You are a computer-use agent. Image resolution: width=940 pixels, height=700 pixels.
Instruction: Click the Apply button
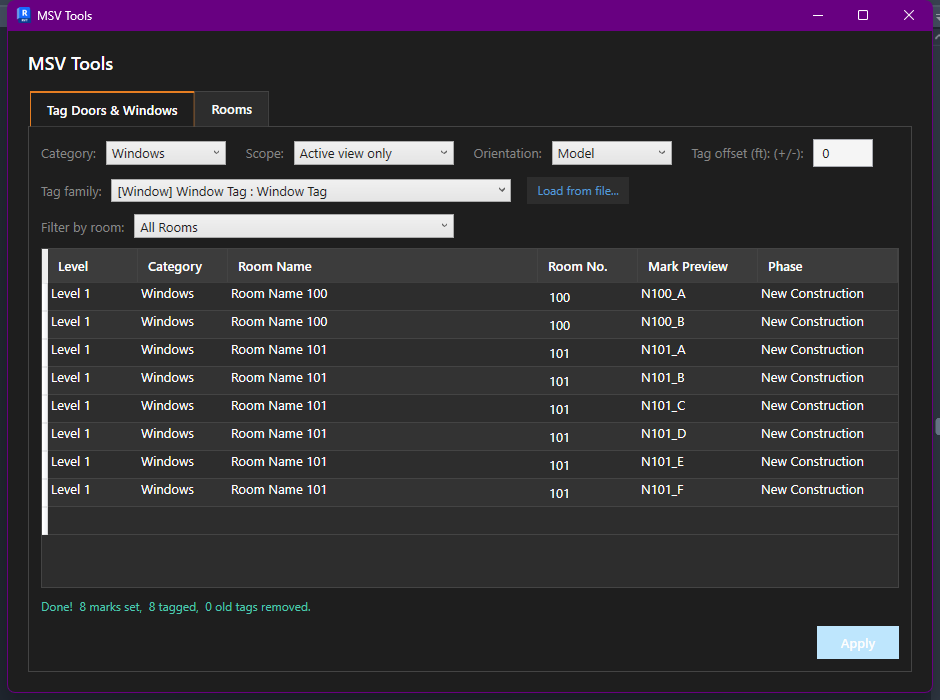pos(857,643)
